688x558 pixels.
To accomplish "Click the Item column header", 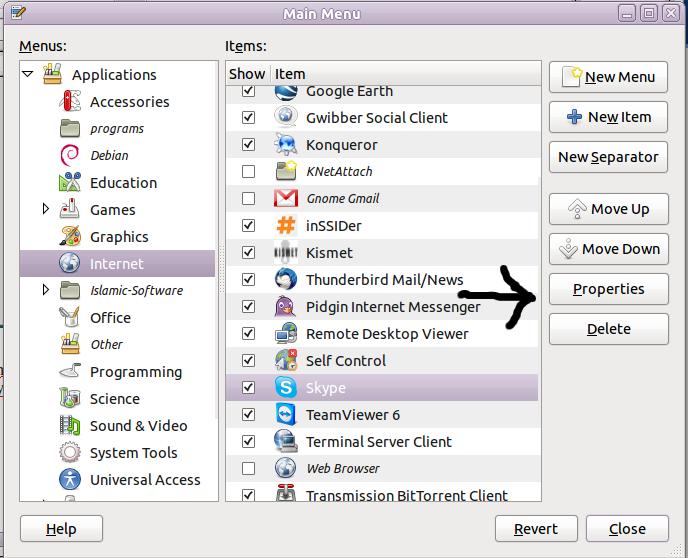I will pyautogui.click(x=405, y=74).
